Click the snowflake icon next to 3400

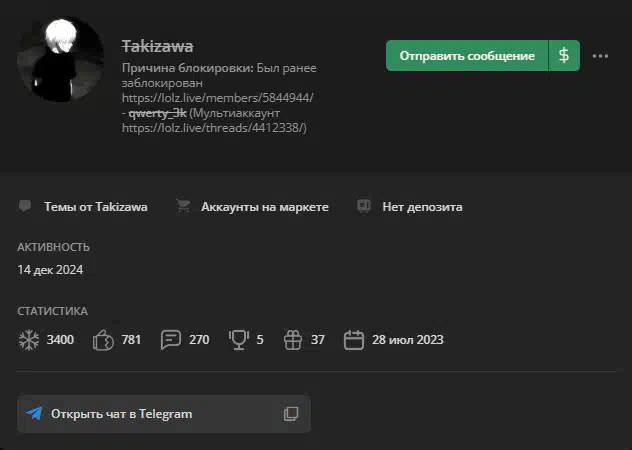pos(29,340)
